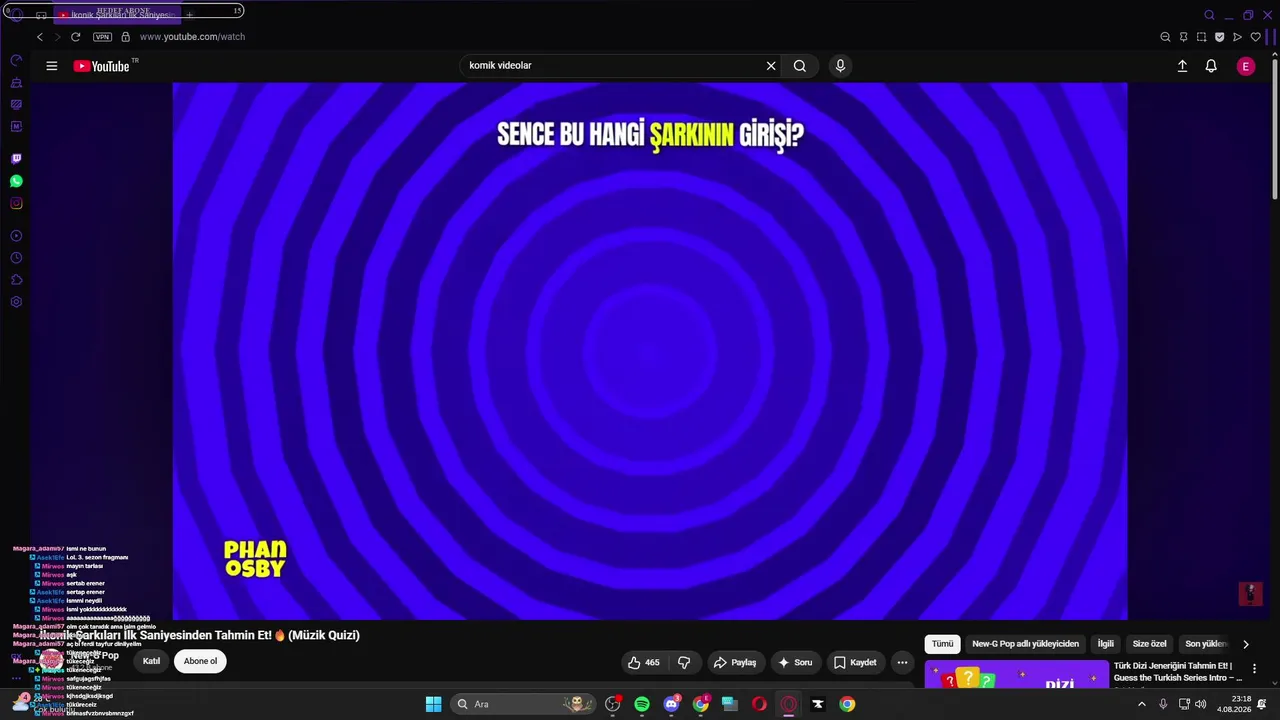The height and width of the screenshot is (720, 1280).
Task: Show more filter chips with right arrow
Action: 1245,644
